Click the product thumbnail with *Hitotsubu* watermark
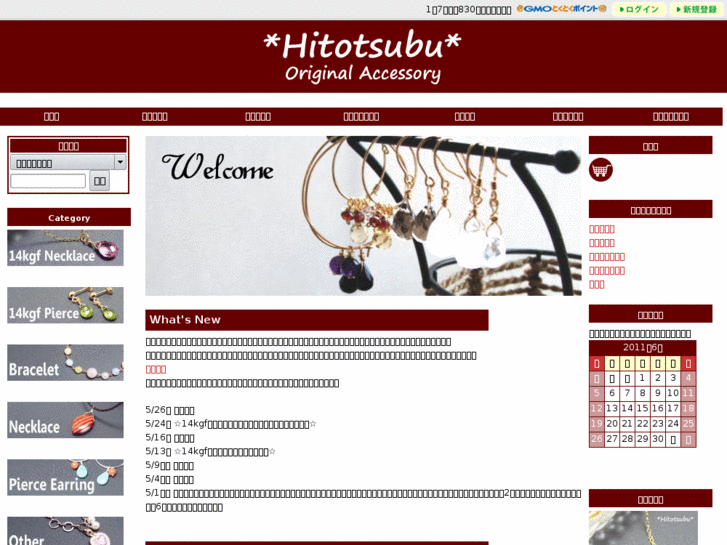The image size is (727, 545). [x=643, y=528]
